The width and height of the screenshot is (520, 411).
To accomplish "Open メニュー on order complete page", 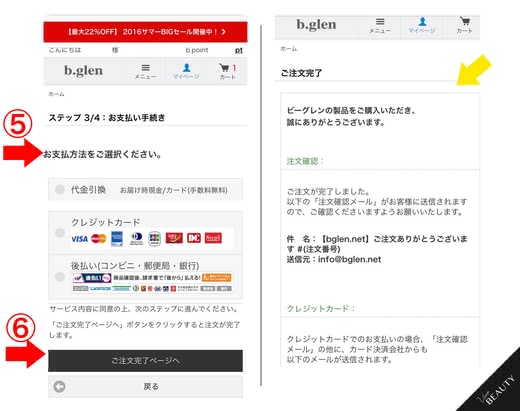I will coord(380,26).
